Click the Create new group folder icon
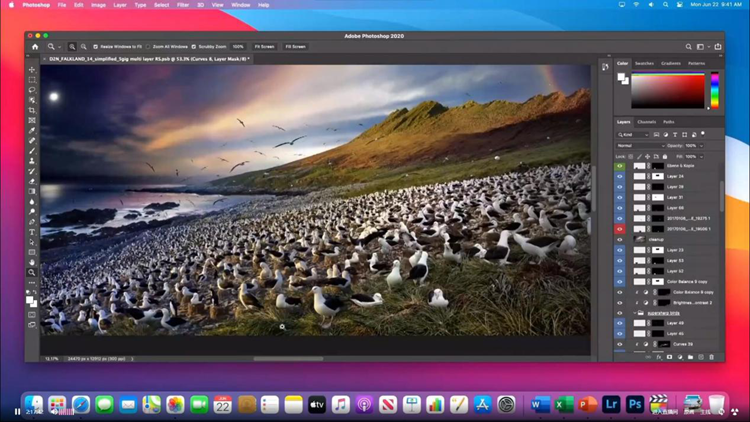The image size is (750, 422). pos(690,357)
